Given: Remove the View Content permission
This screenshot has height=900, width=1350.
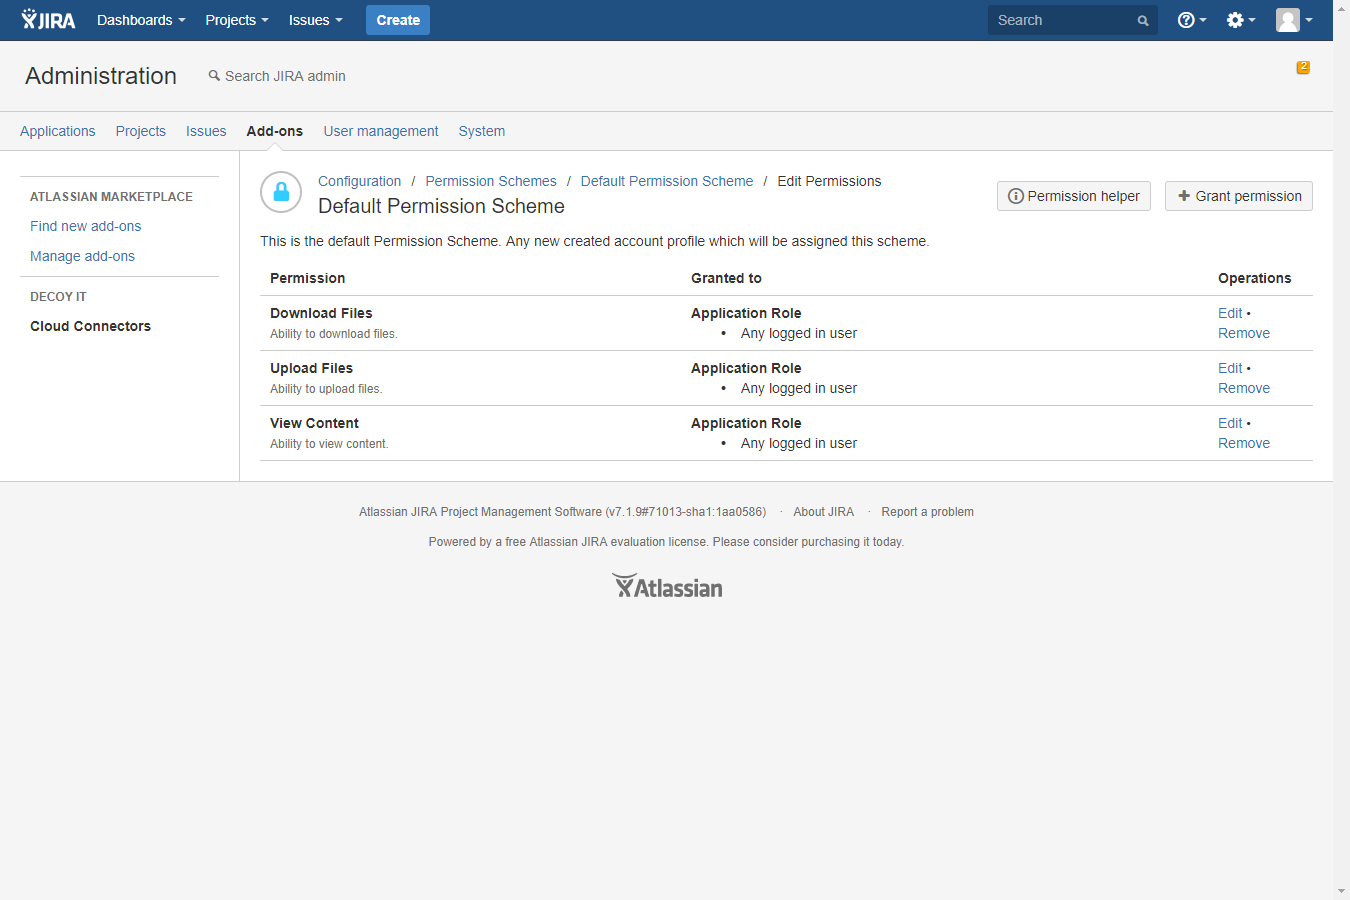Looking at the screenshot, I should [x=1244, y=443].
